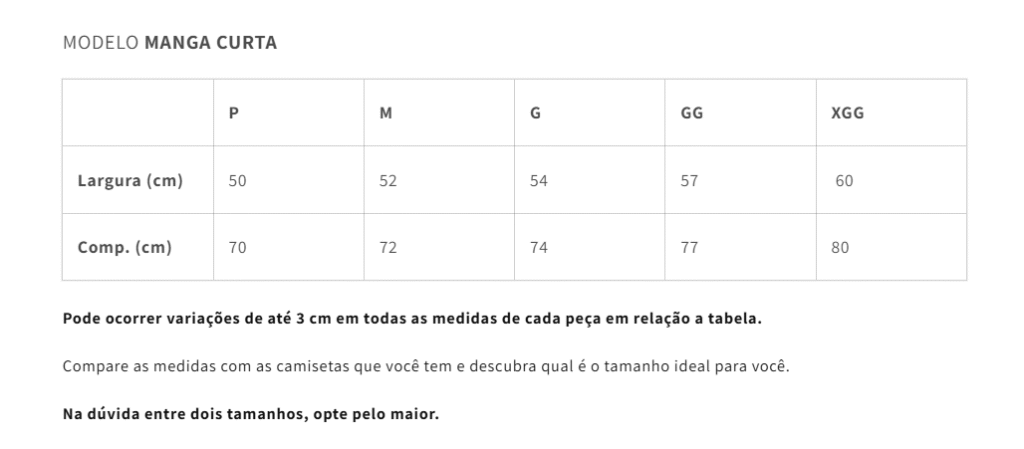Viewport: 1024px width, 449px height.
Task: Click the G size column header
Action: 536,113
